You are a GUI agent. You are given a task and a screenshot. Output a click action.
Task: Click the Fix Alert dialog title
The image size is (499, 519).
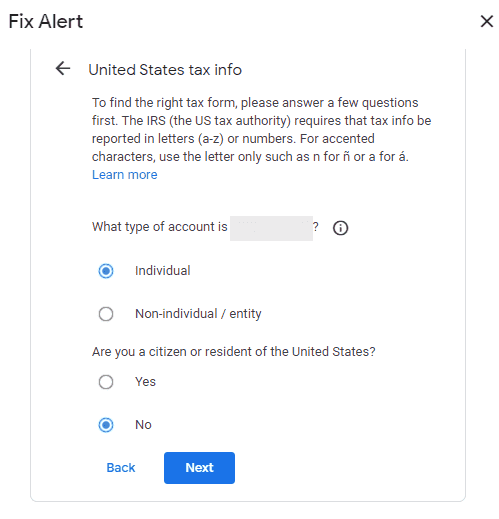pos(46,22)
